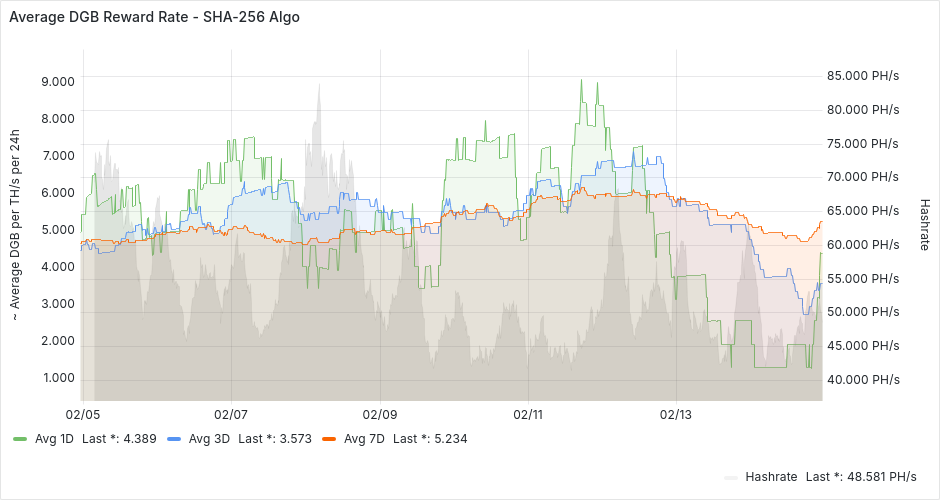Toggle the Avg 3D series in legend
This screenshot has height=500, width=940.
[x=208, y=438]
